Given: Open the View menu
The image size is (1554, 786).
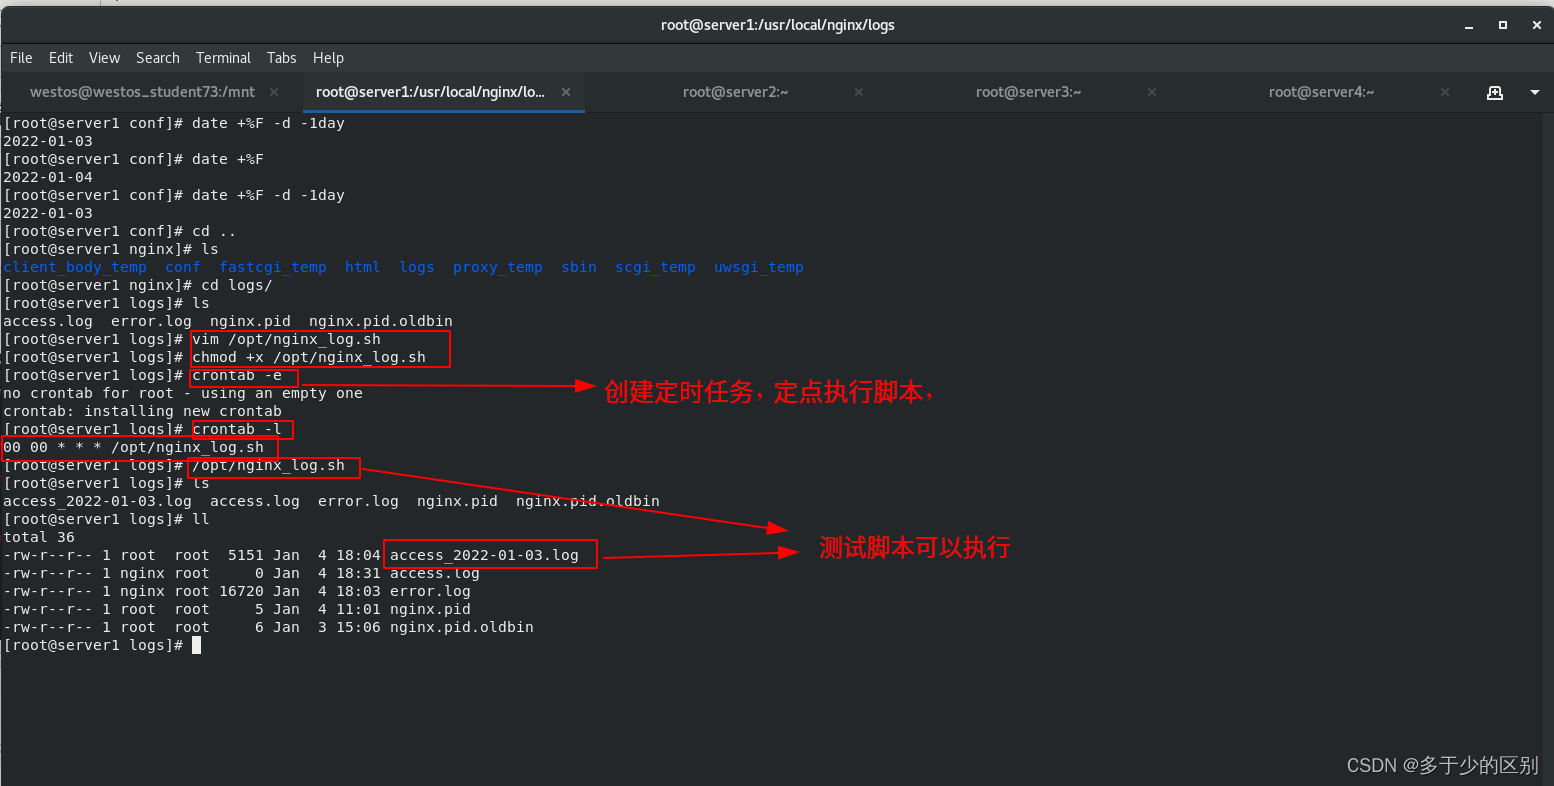Looking at the screenshot, I should 104,58.
